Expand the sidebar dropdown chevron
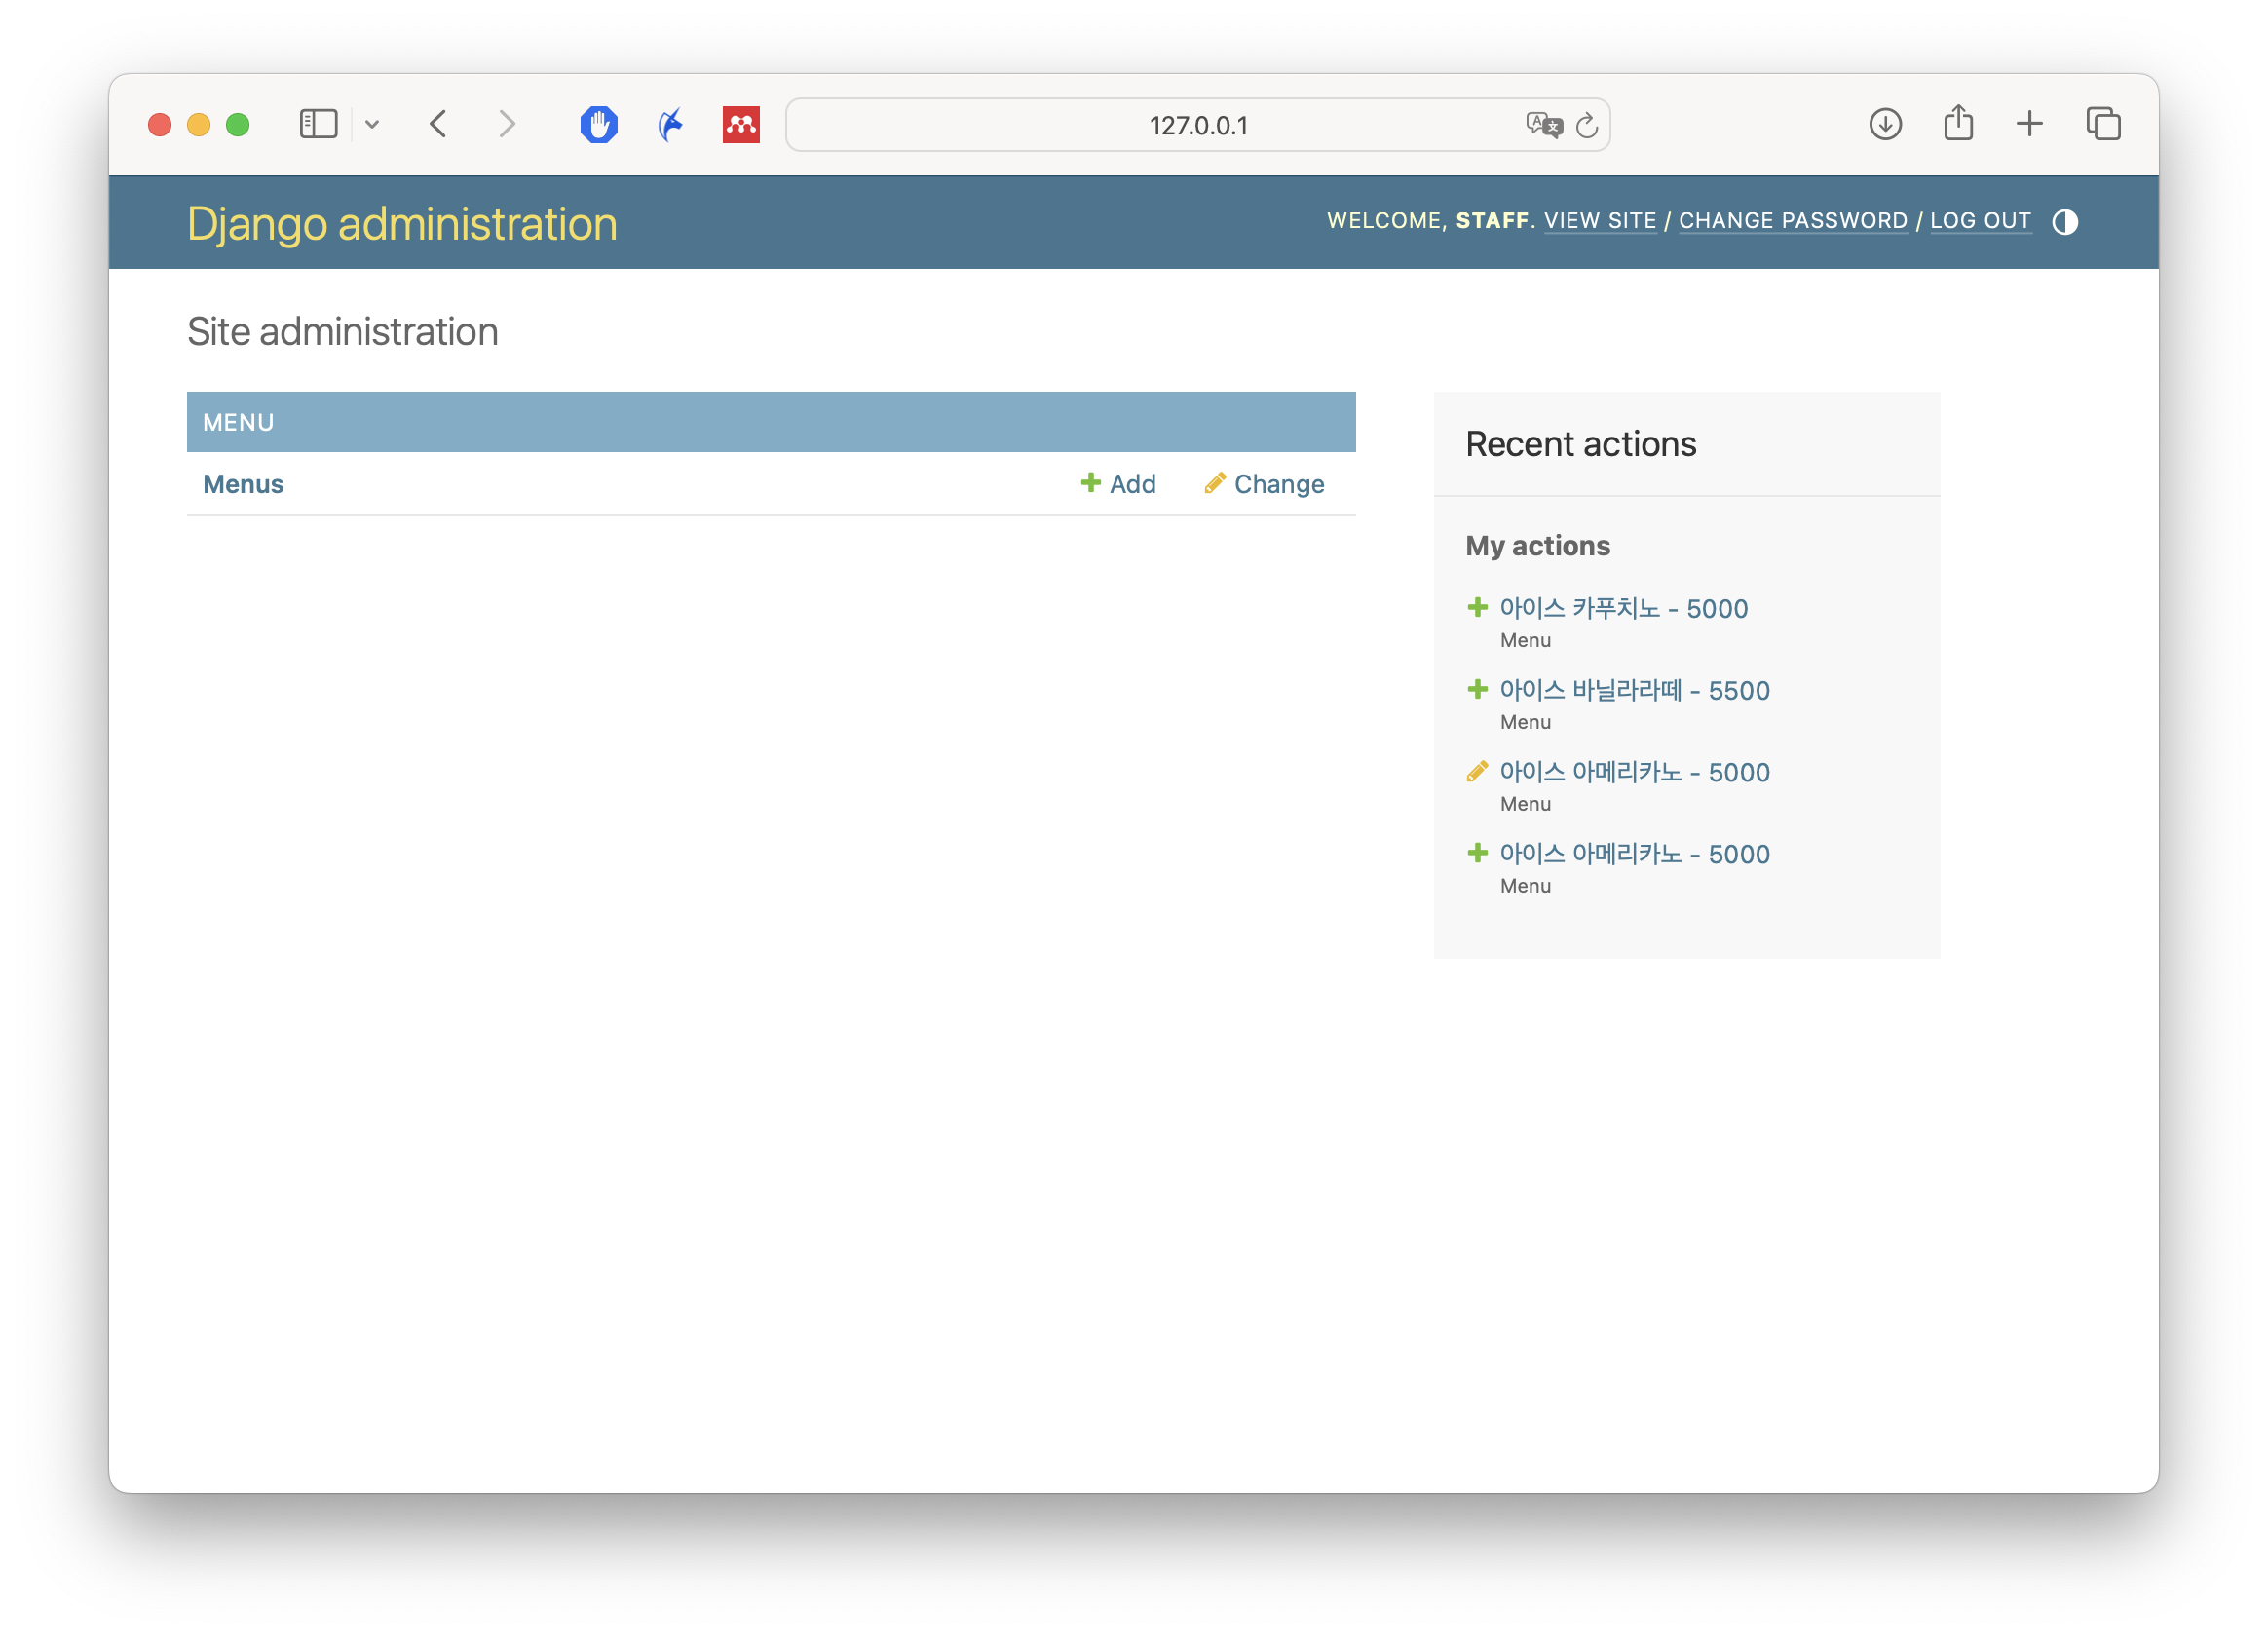 [372, 125]
